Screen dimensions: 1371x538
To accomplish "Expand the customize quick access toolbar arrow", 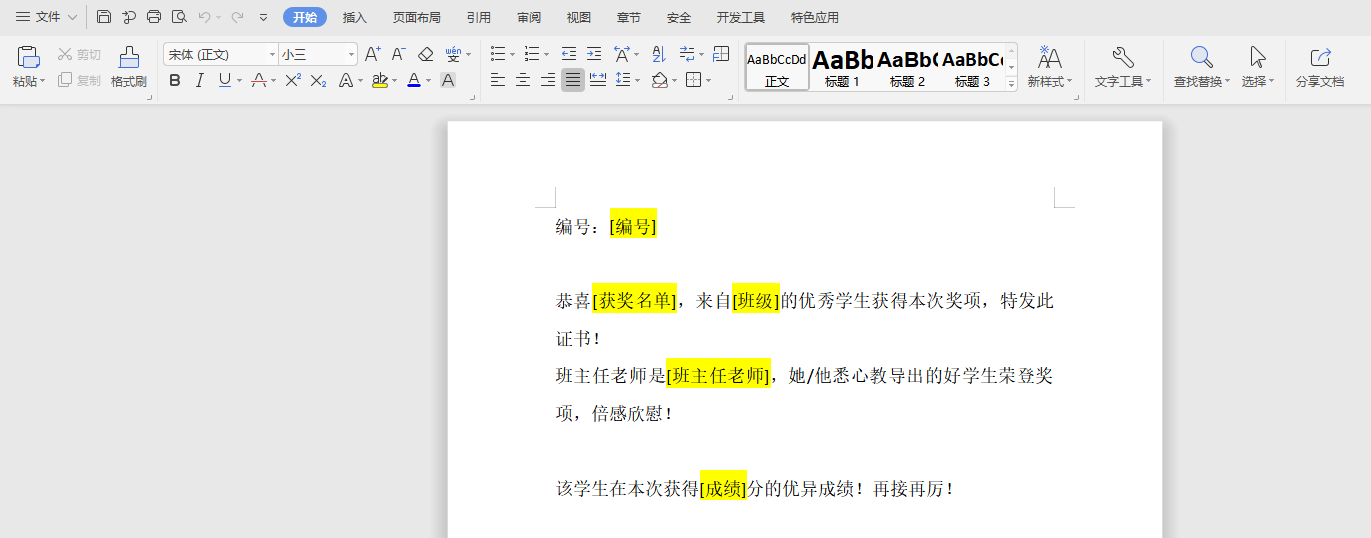I will pyautogui.click(x=263, y=17).
